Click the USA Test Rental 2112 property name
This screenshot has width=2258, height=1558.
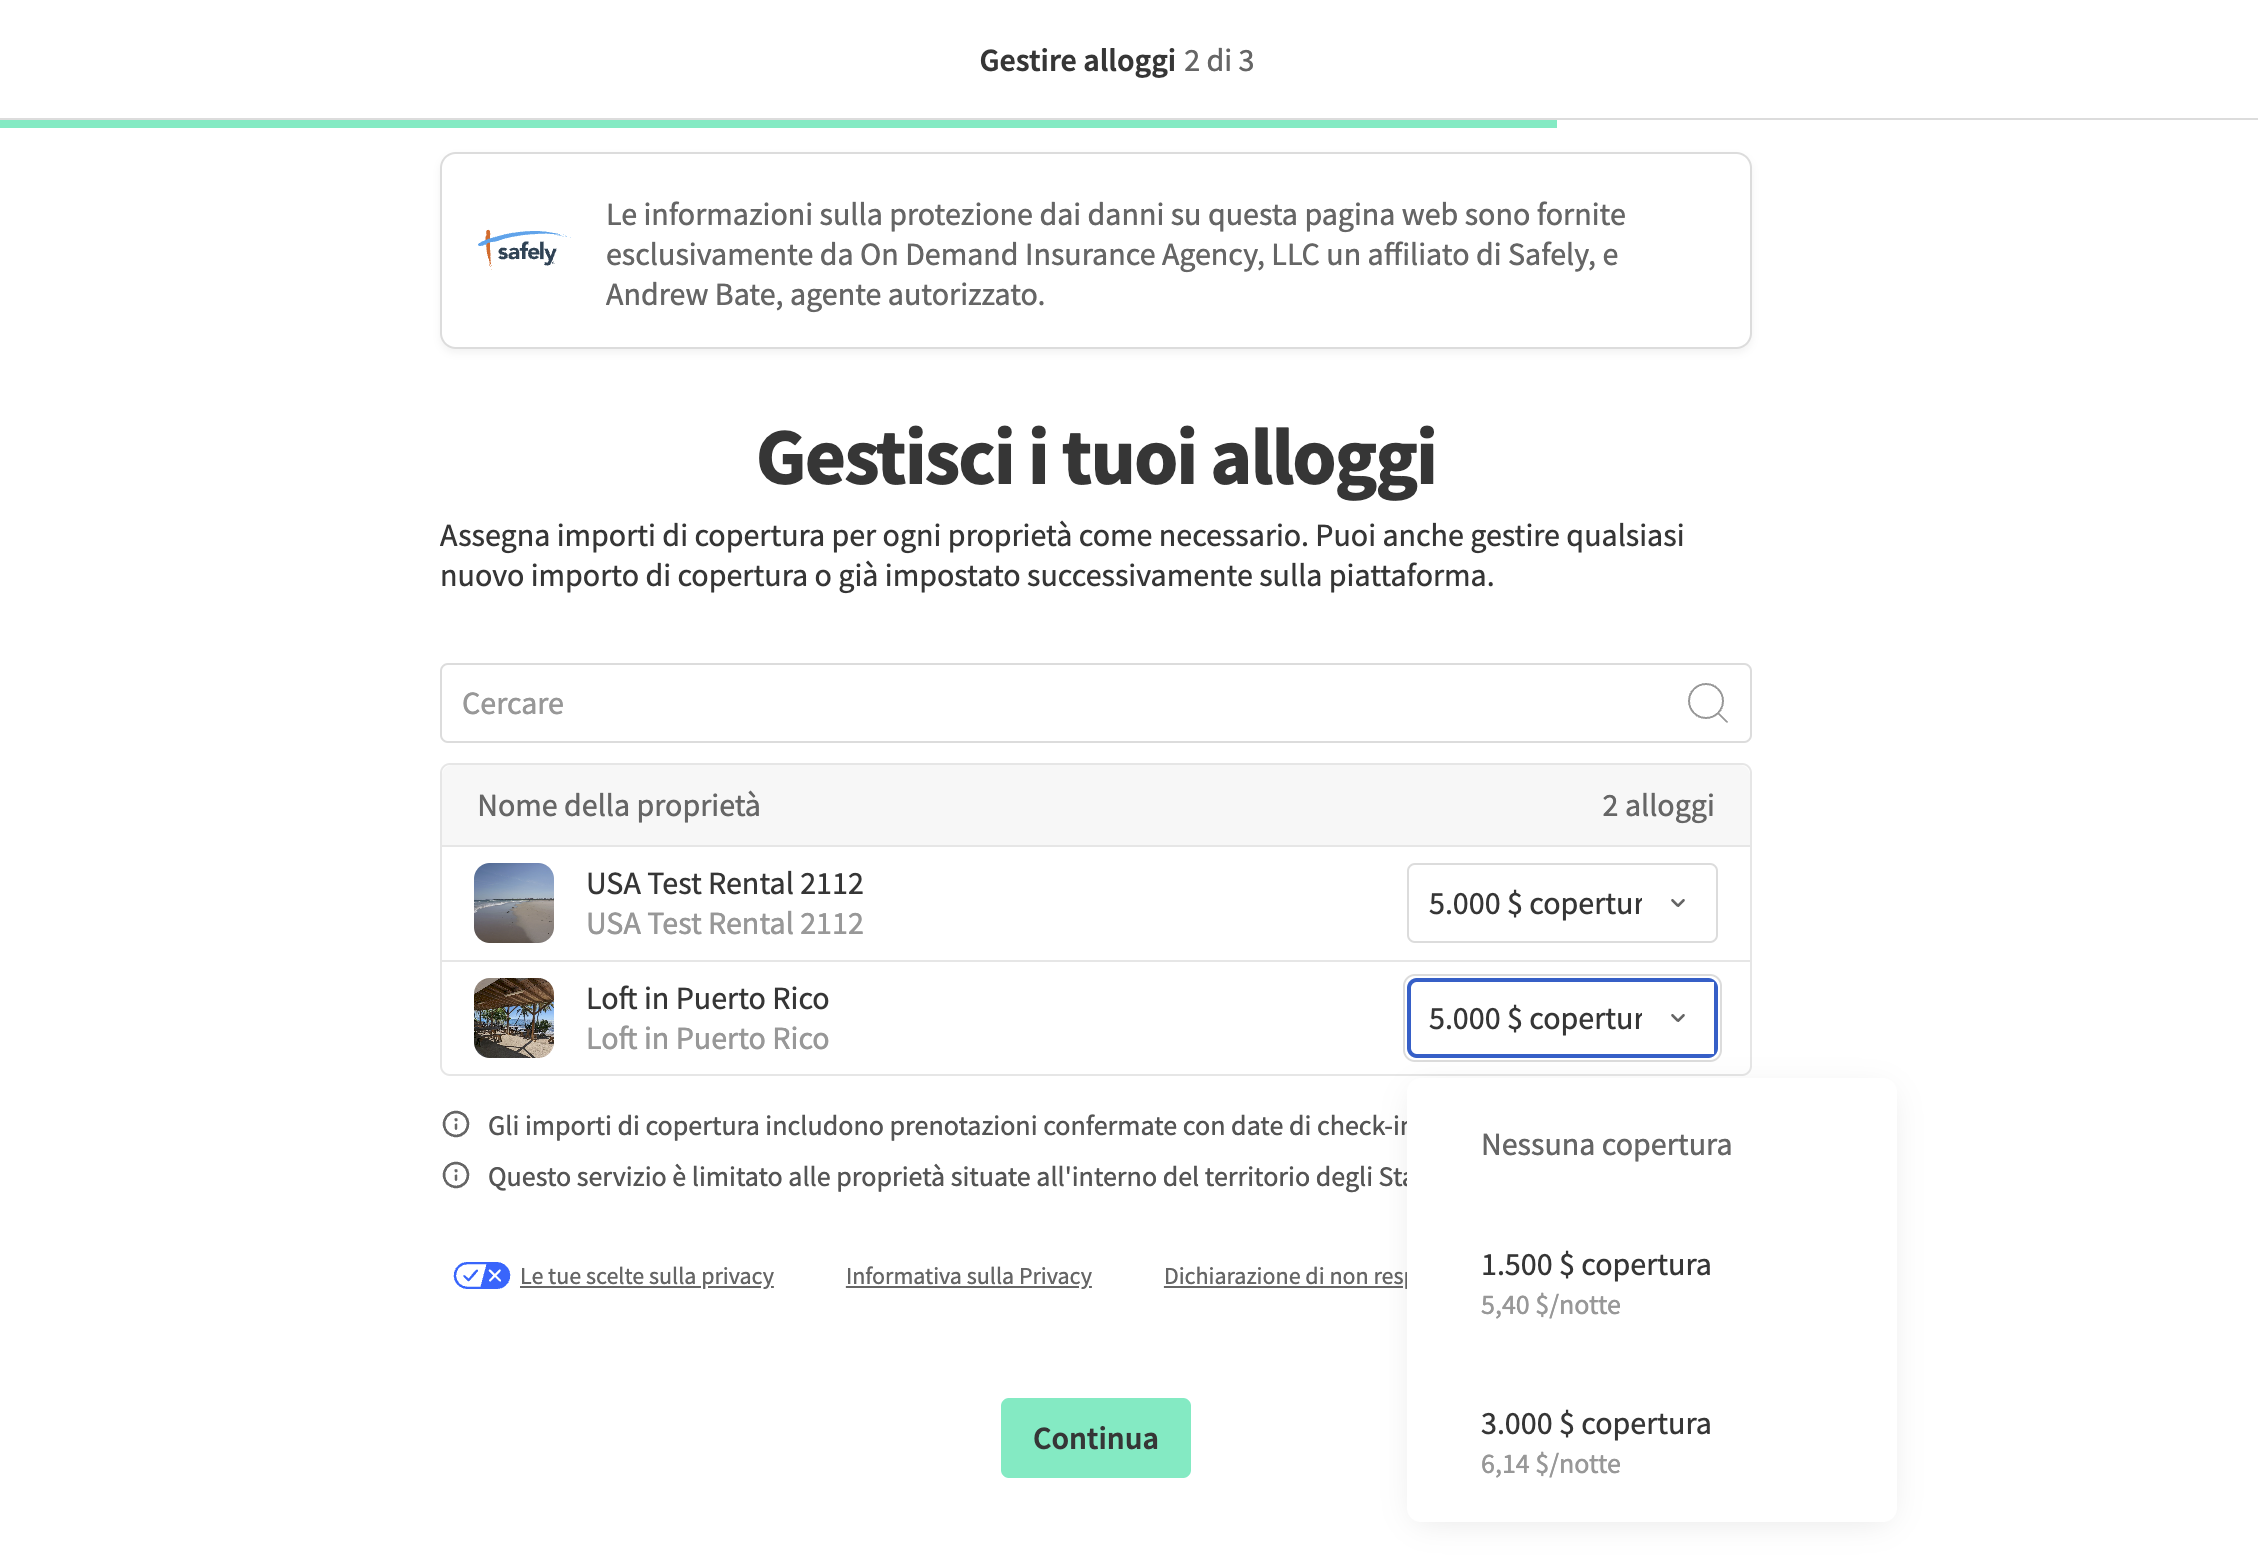click(724, 884)
